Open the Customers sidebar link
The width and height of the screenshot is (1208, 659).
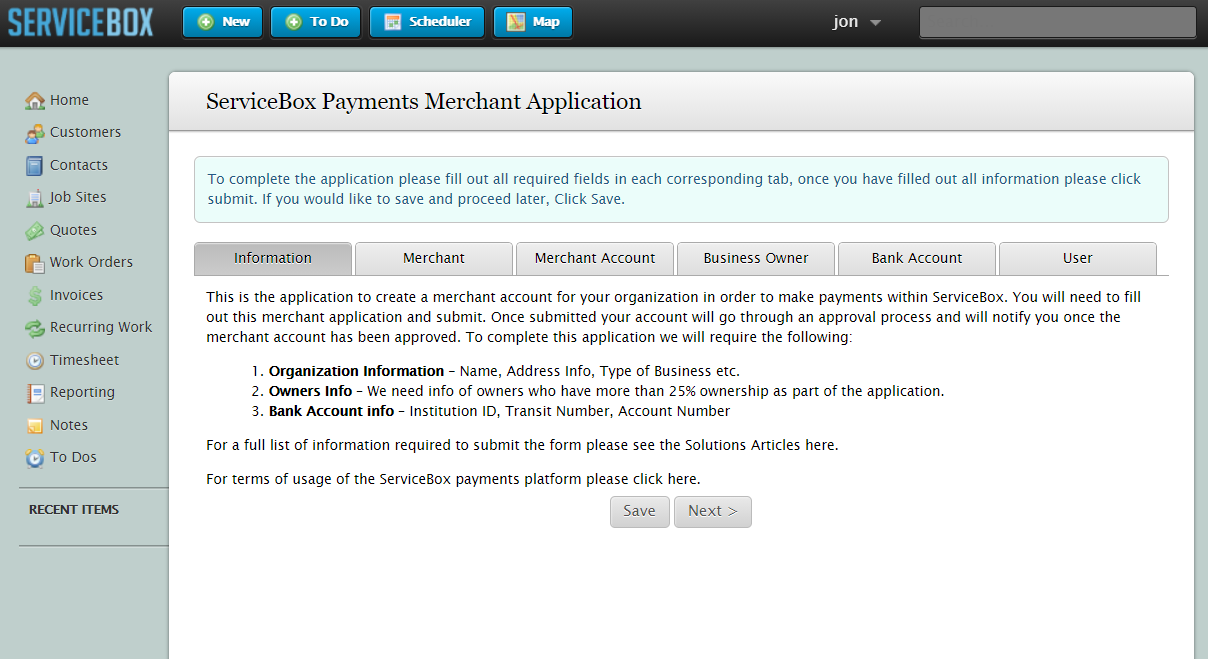(85, 132)
